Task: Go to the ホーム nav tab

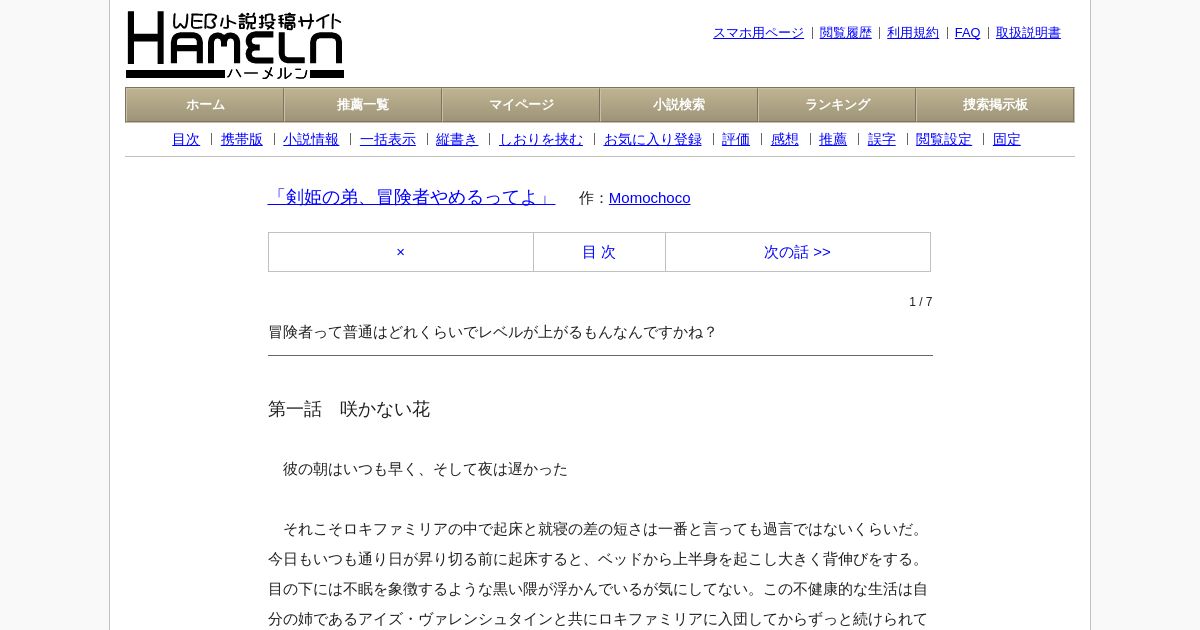Action: click(205, 105)
